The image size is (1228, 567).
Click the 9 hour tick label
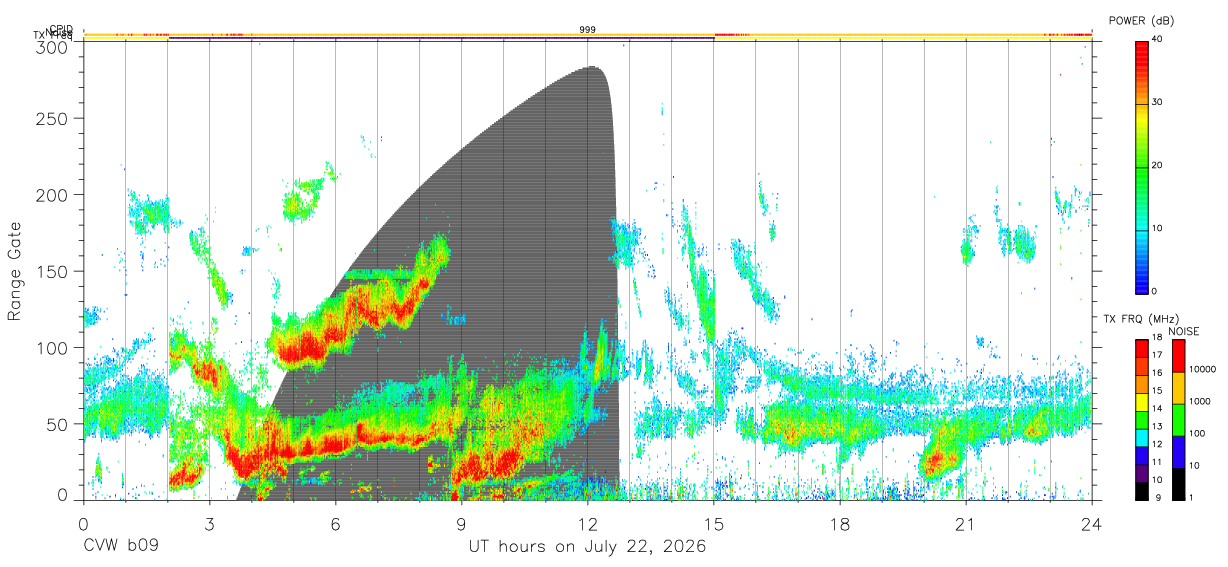462,524
